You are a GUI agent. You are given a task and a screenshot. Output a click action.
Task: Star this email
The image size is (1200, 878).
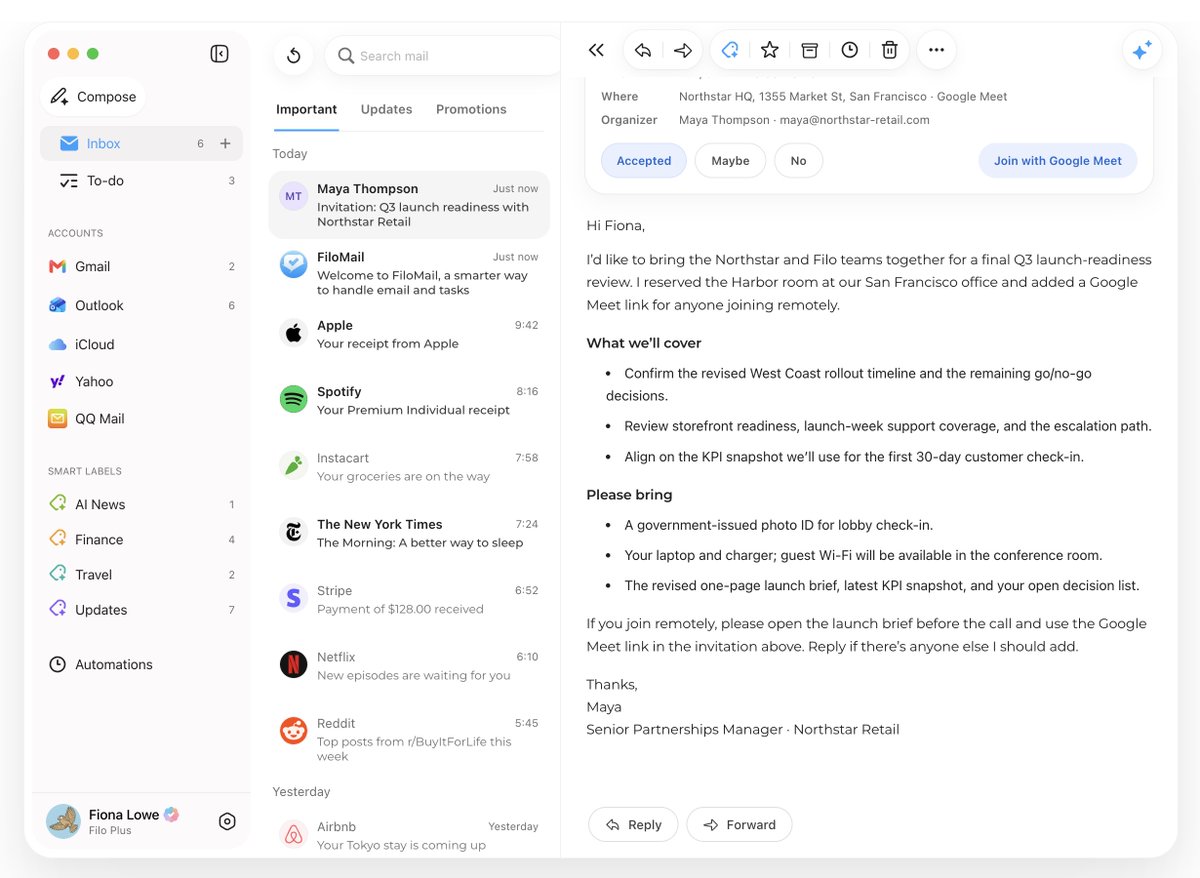[x=770, y=50]
